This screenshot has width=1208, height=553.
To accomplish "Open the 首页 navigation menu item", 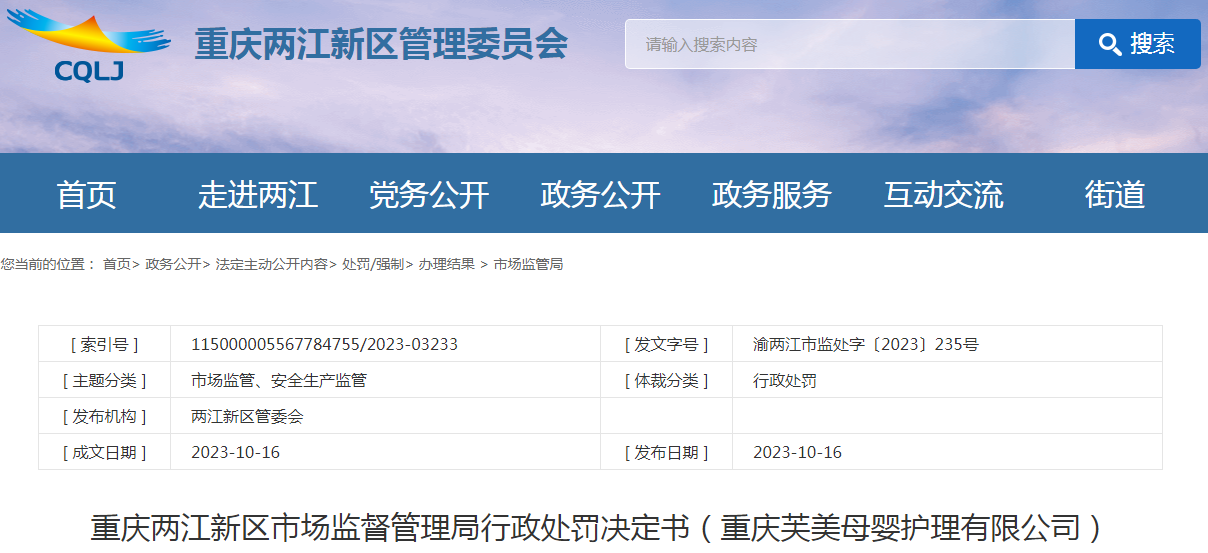I will pyautogui.click(x=86, y=194).
